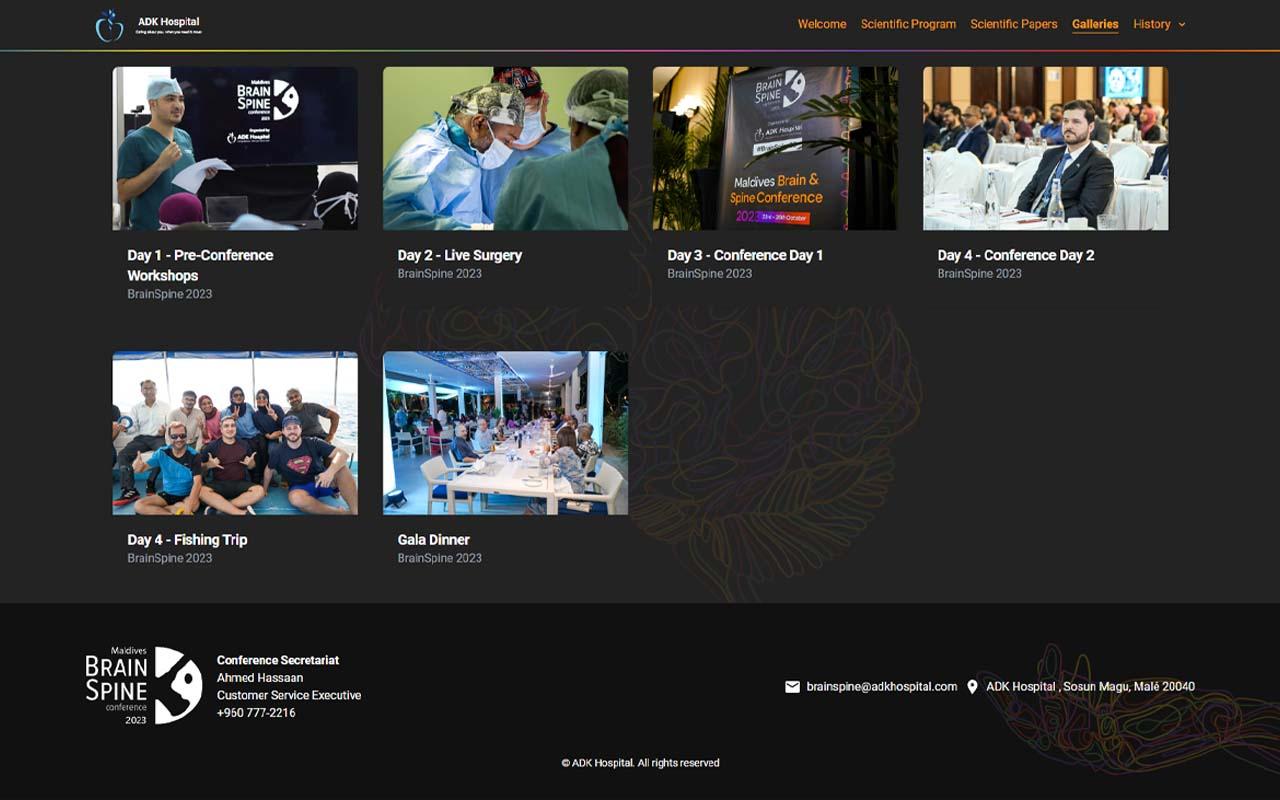Viewport: 1280px width, 800px height.
Task: Click Day 4 - Conference Day 2 title
Action: (1016, 255)
